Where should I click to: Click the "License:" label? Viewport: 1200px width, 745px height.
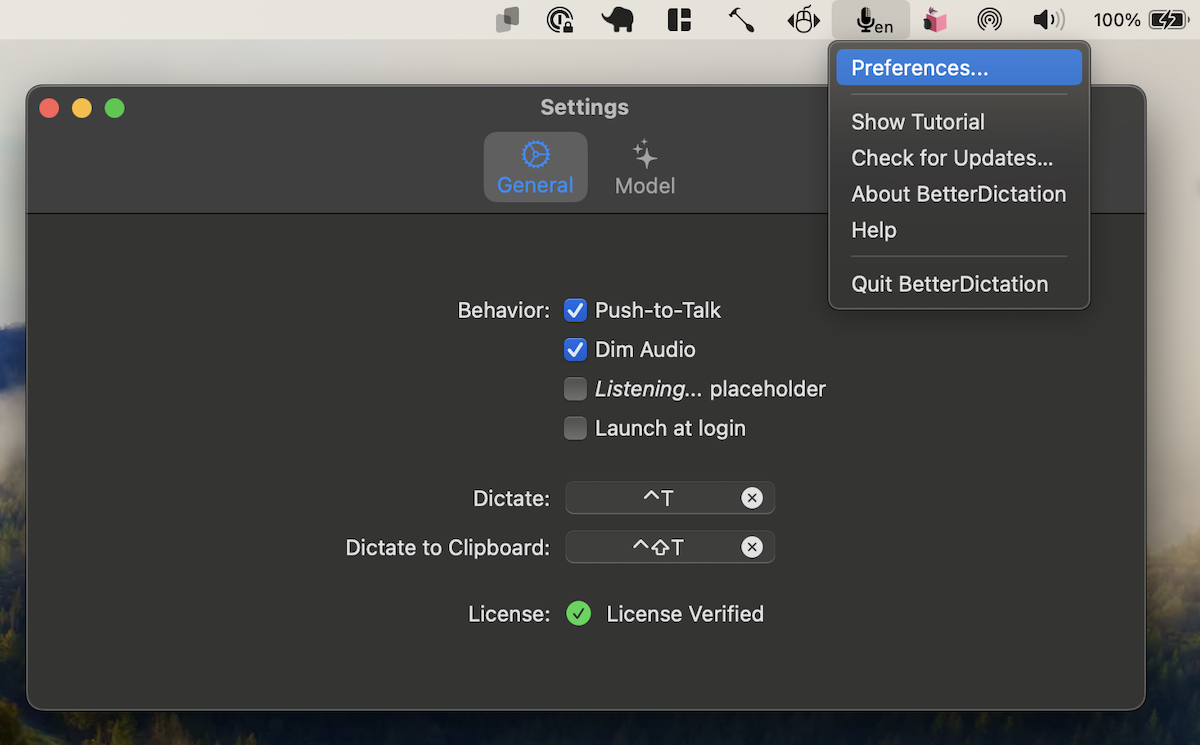click(509, 614)
